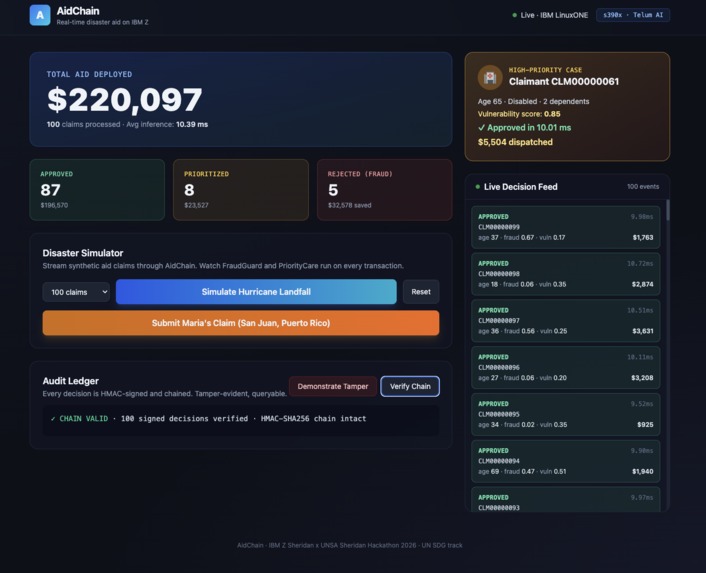Click the s390x Telum AI badge

tap(633, 15)
